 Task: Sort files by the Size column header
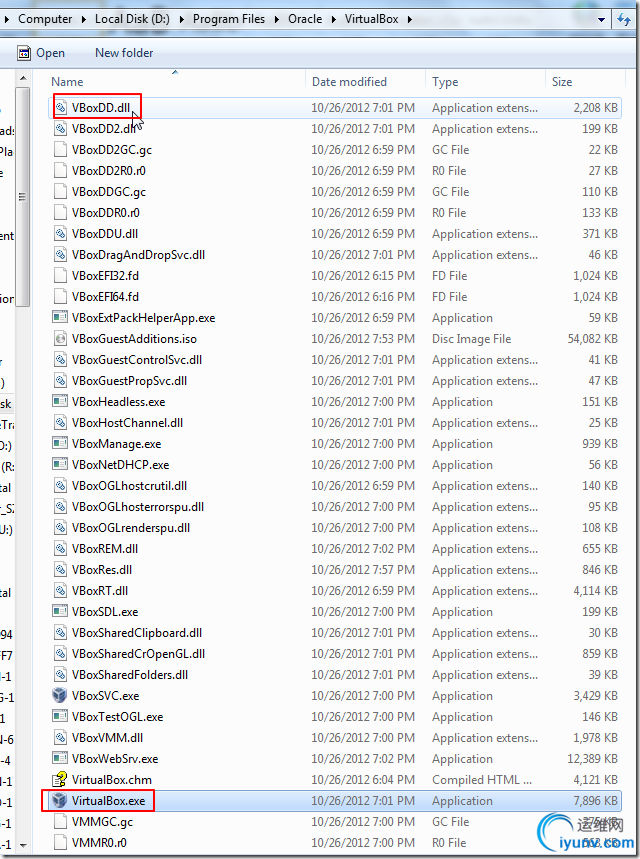click(585, 82)
